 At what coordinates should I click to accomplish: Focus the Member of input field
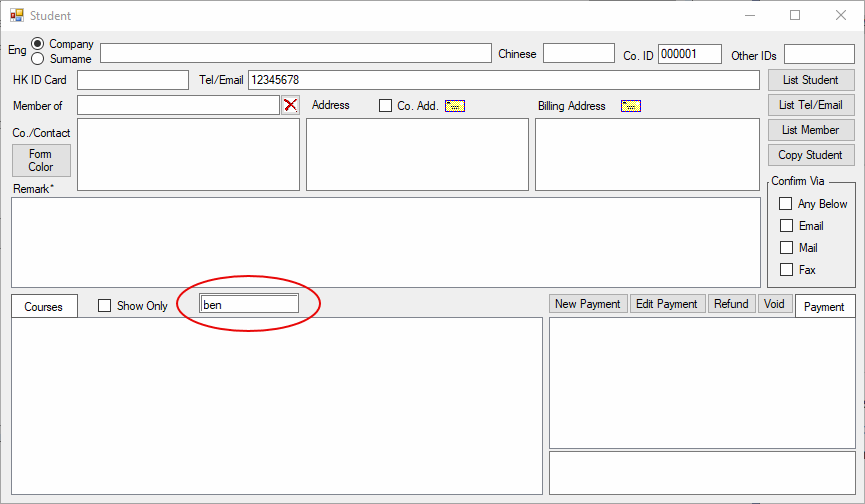[178, 105]
